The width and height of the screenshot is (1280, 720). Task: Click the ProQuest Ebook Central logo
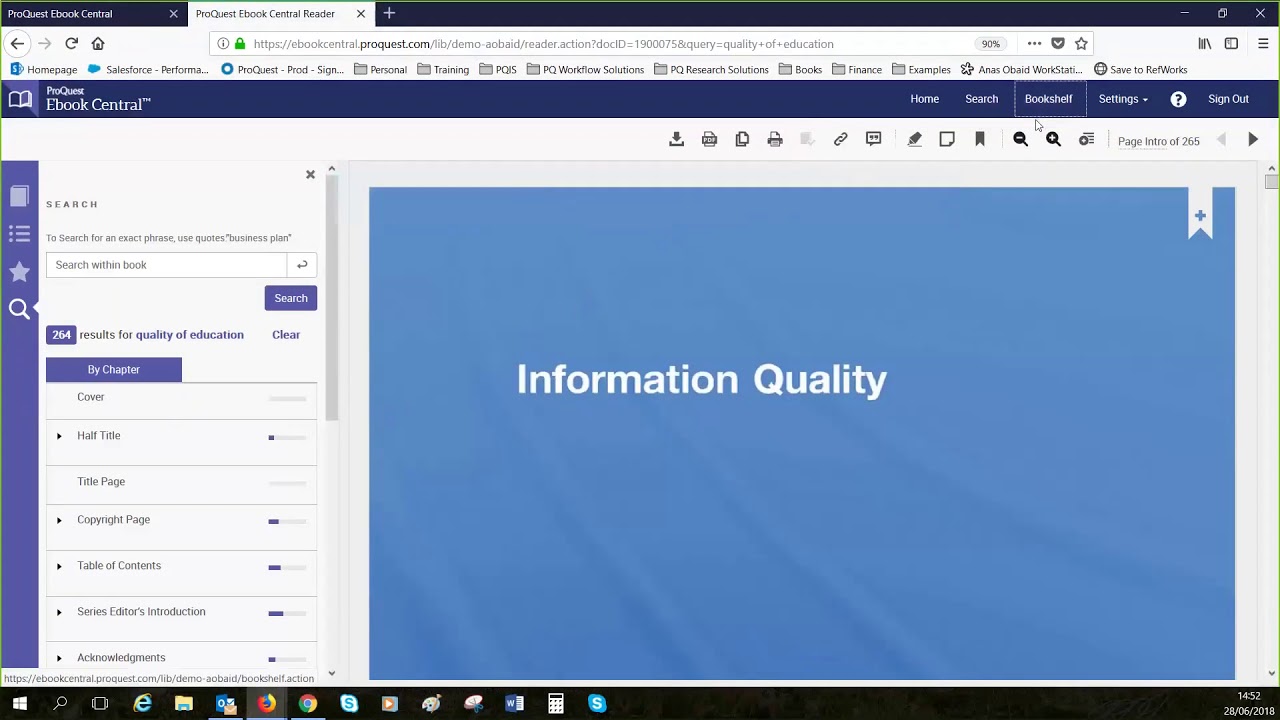point(80,99)
